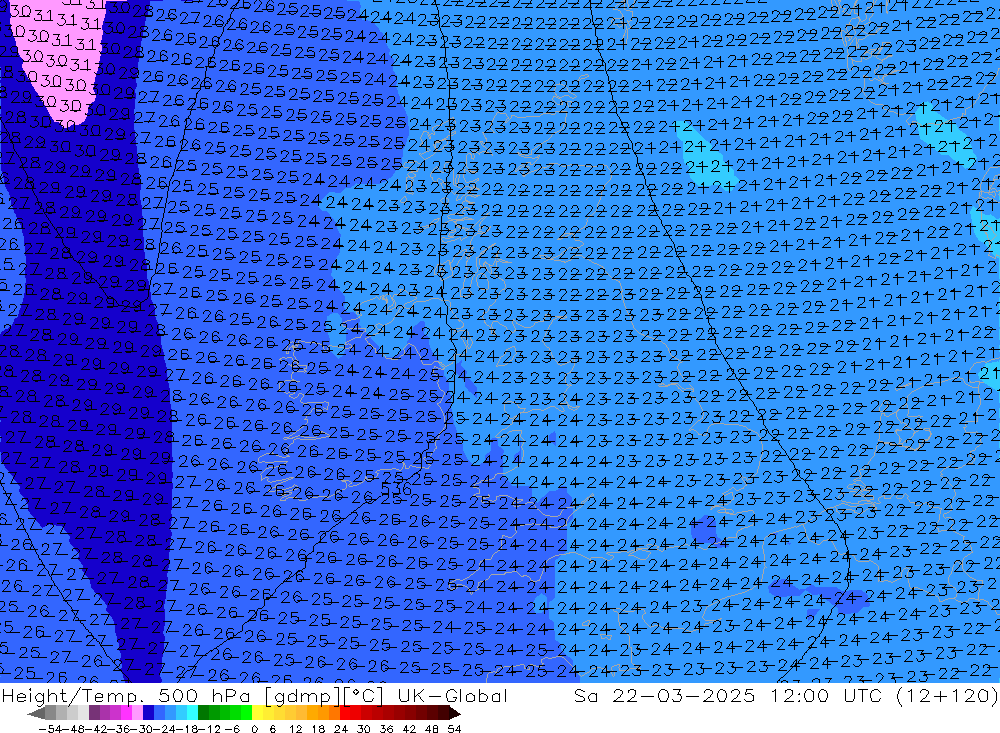
Task: Select the pure yellow swatch above label 0
Action: pyautogui.click(x=257, y=712)
